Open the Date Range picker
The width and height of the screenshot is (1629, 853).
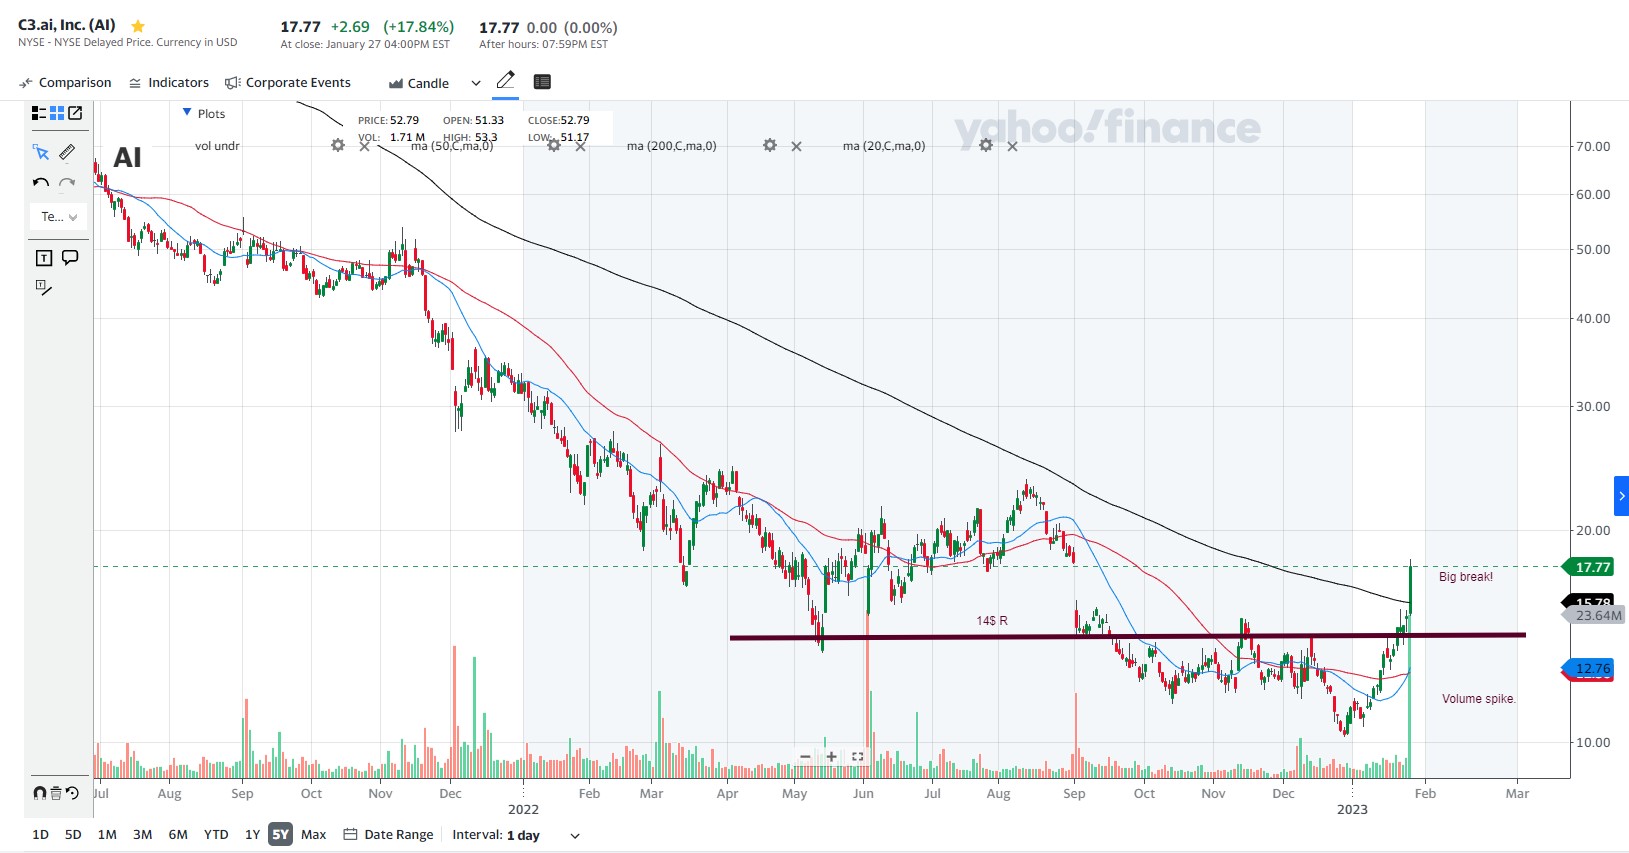coord(389,835)
